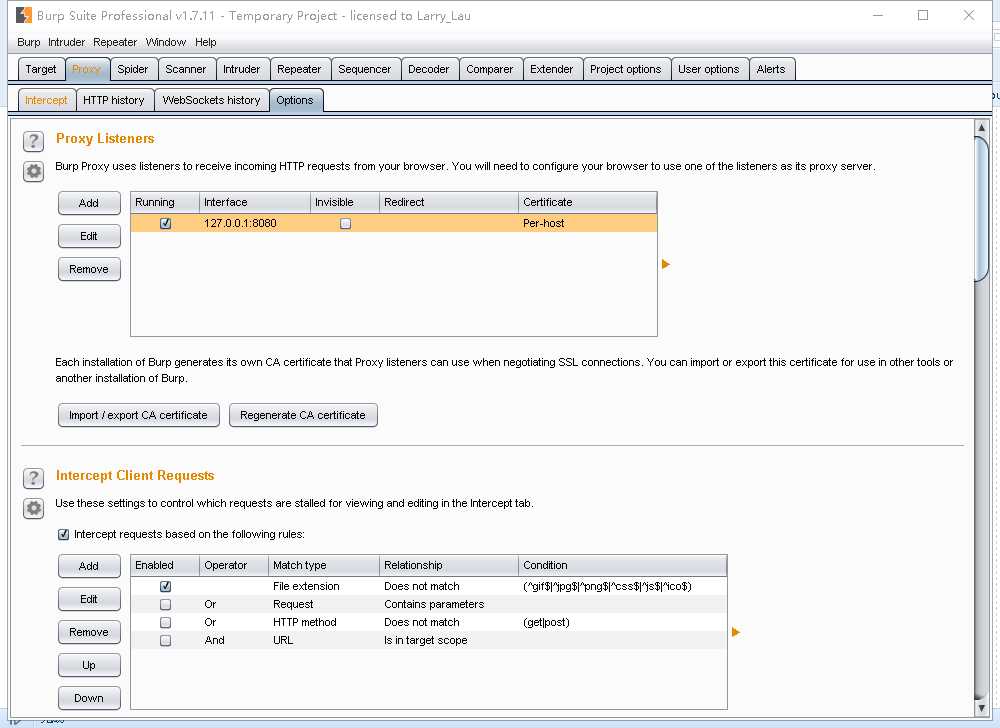Open the Burp menu

29,42
